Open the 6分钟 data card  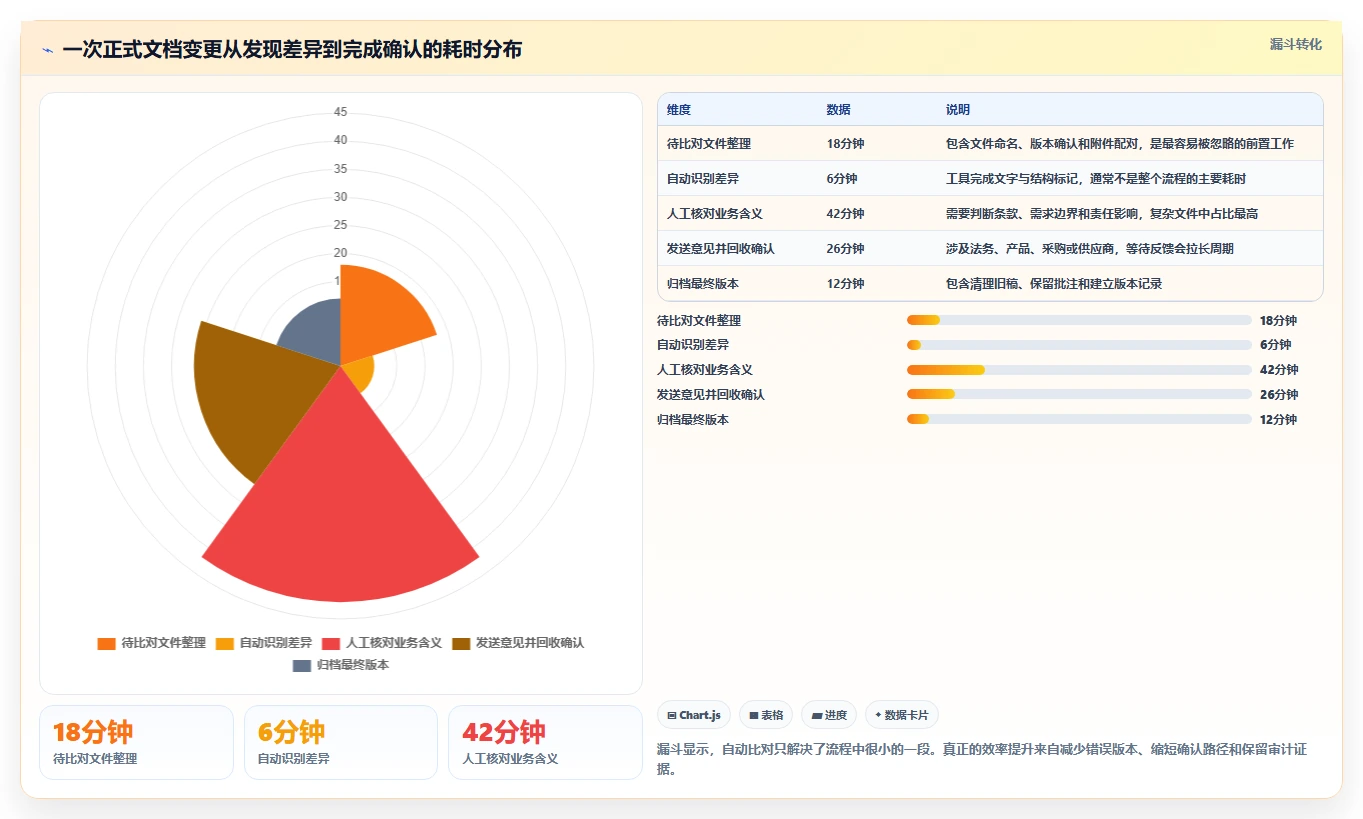[341, 742]
